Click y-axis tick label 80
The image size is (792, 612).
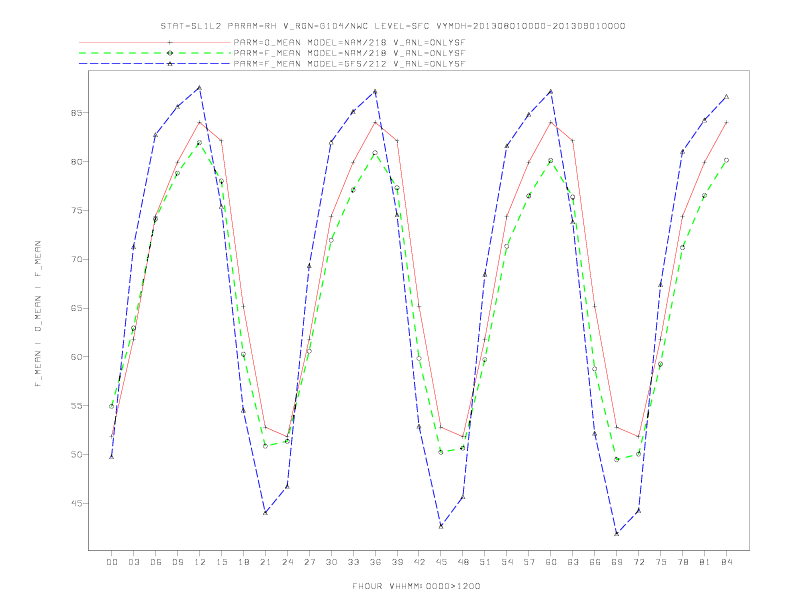point(76,162)
